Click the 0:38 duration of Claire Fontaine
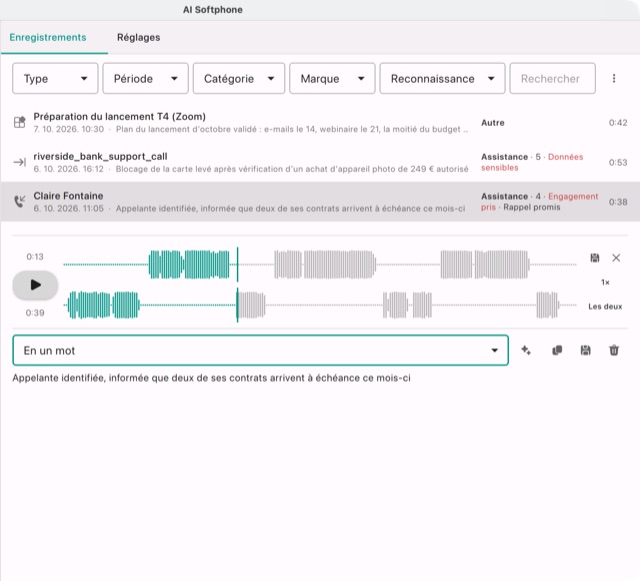This screenshot has height=581, width=640. 618,202
